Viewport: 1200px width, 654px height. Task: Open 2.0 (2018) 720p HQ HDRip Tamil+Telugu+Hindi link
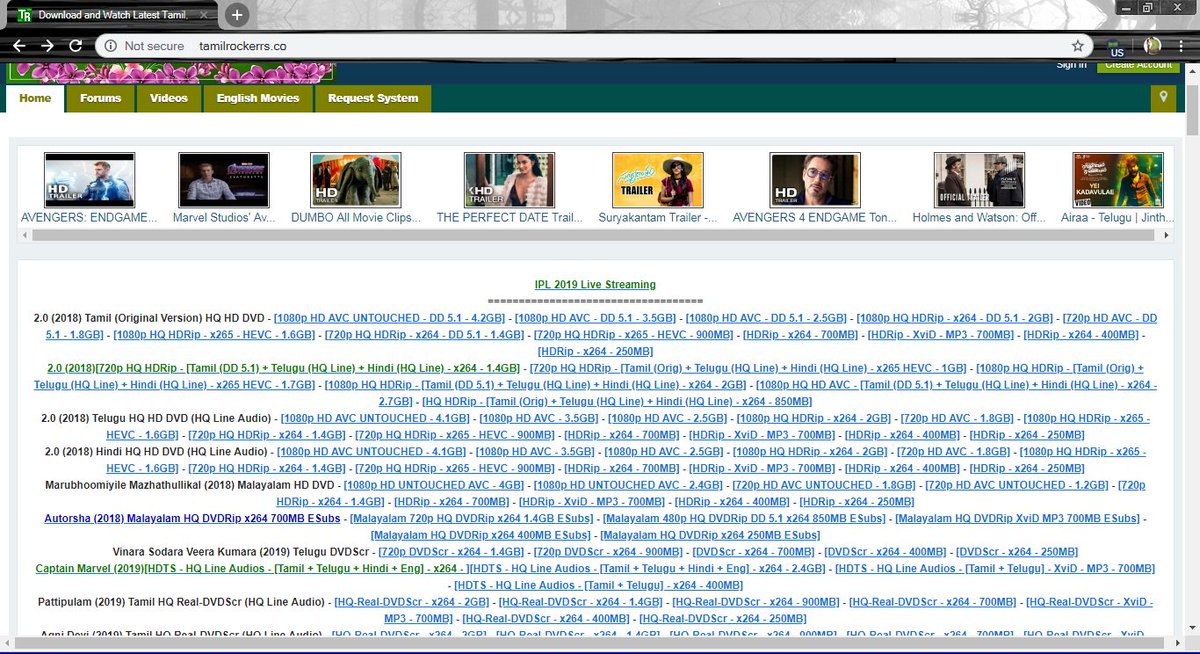[283, 368]
